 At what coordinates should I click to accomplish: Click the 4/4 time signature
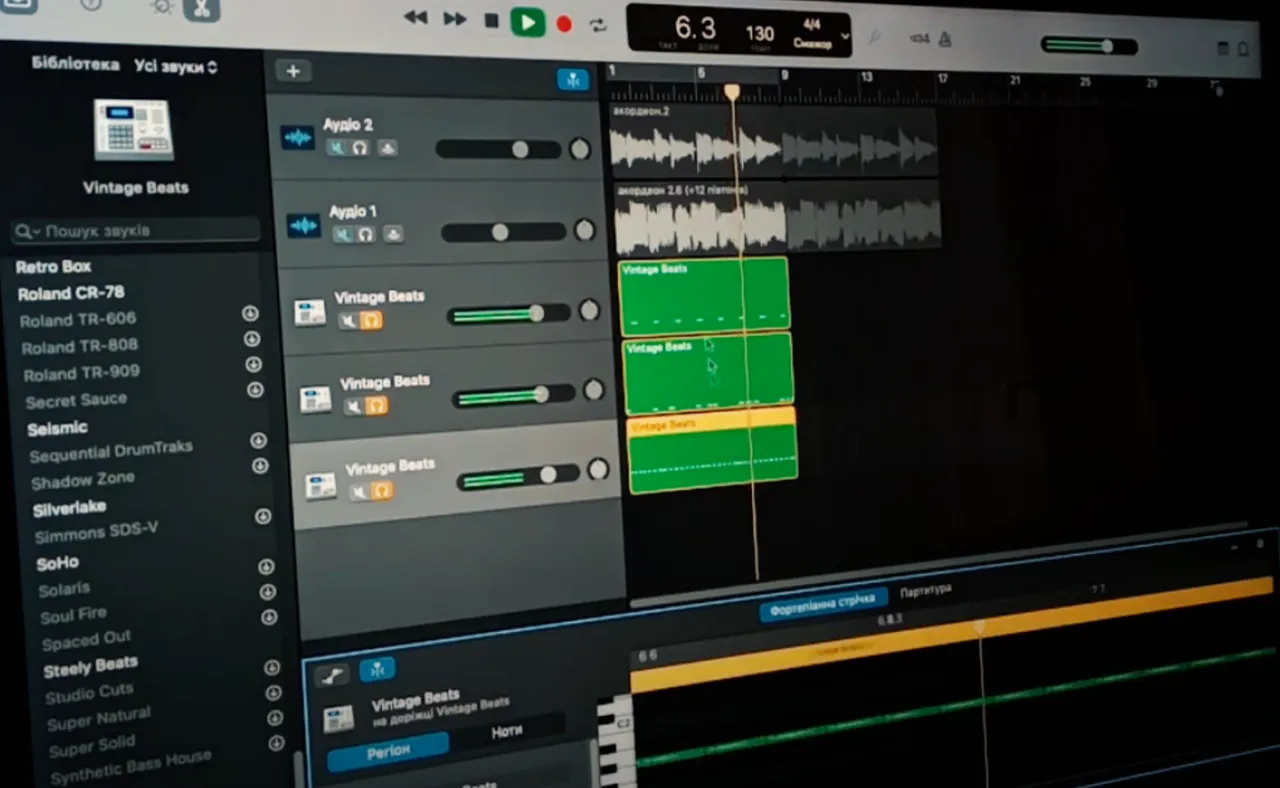point(810,24)
